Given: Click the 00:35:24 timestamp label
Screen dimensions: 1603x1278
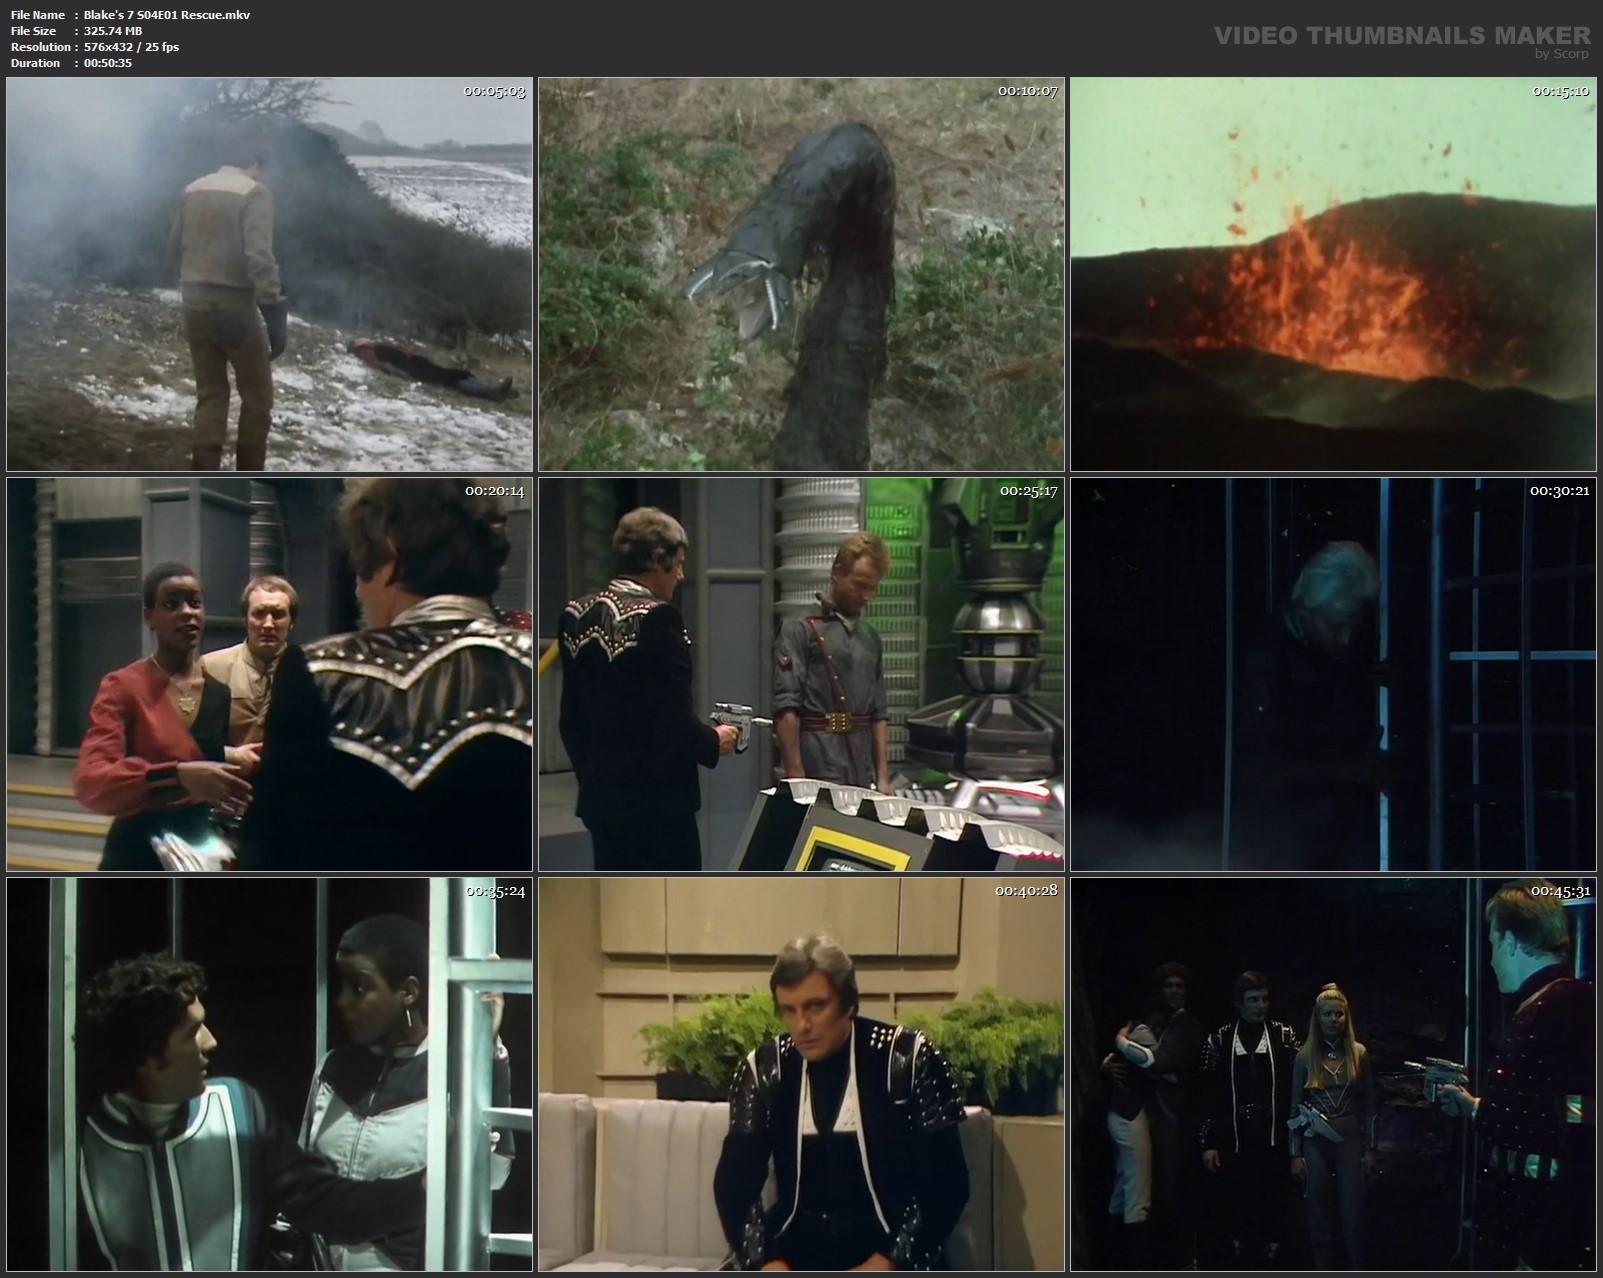Looking at the screenshot, I should [494, 891].
